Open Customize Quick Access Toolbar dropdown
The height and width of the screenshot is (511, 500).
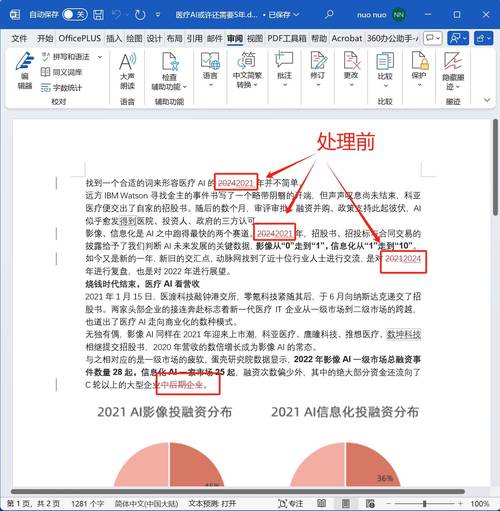click(158, 15)
